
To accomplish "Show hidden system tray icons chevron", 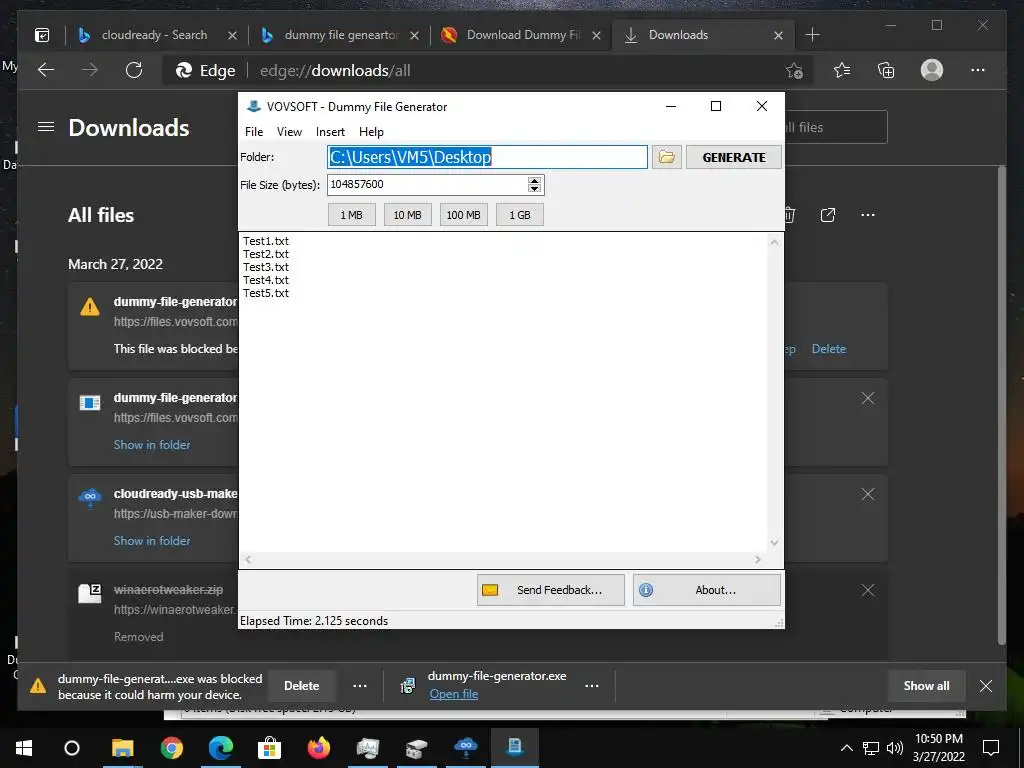I will coord(846,748).
